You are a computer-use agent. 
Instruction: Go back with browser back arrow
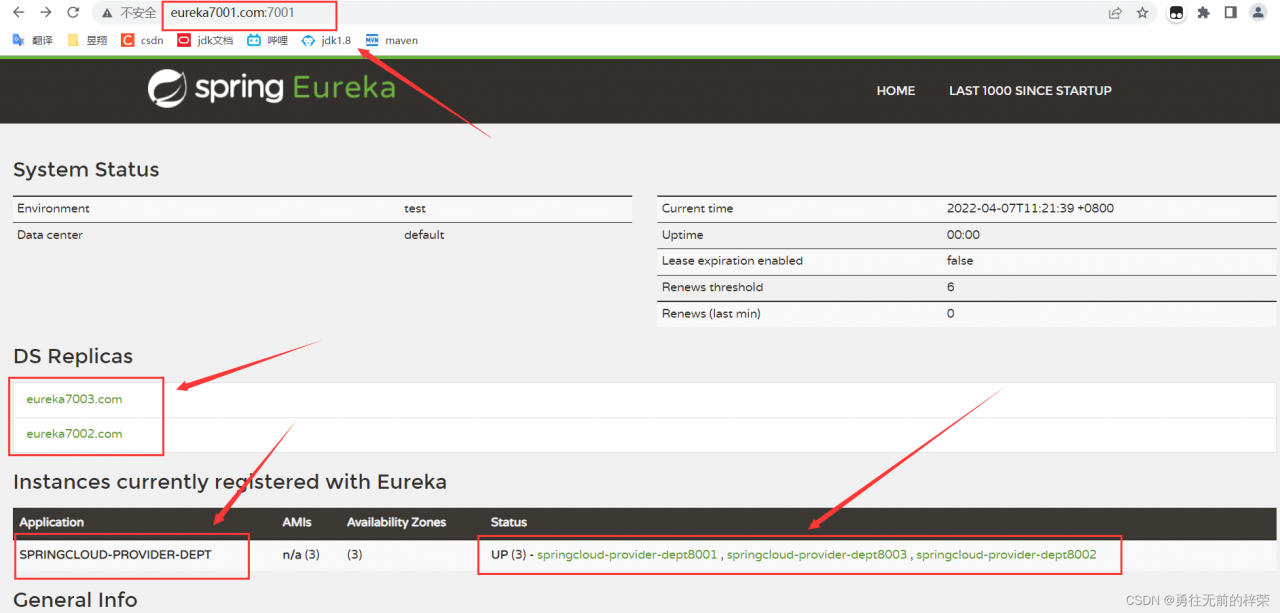[x=18, y=13]
